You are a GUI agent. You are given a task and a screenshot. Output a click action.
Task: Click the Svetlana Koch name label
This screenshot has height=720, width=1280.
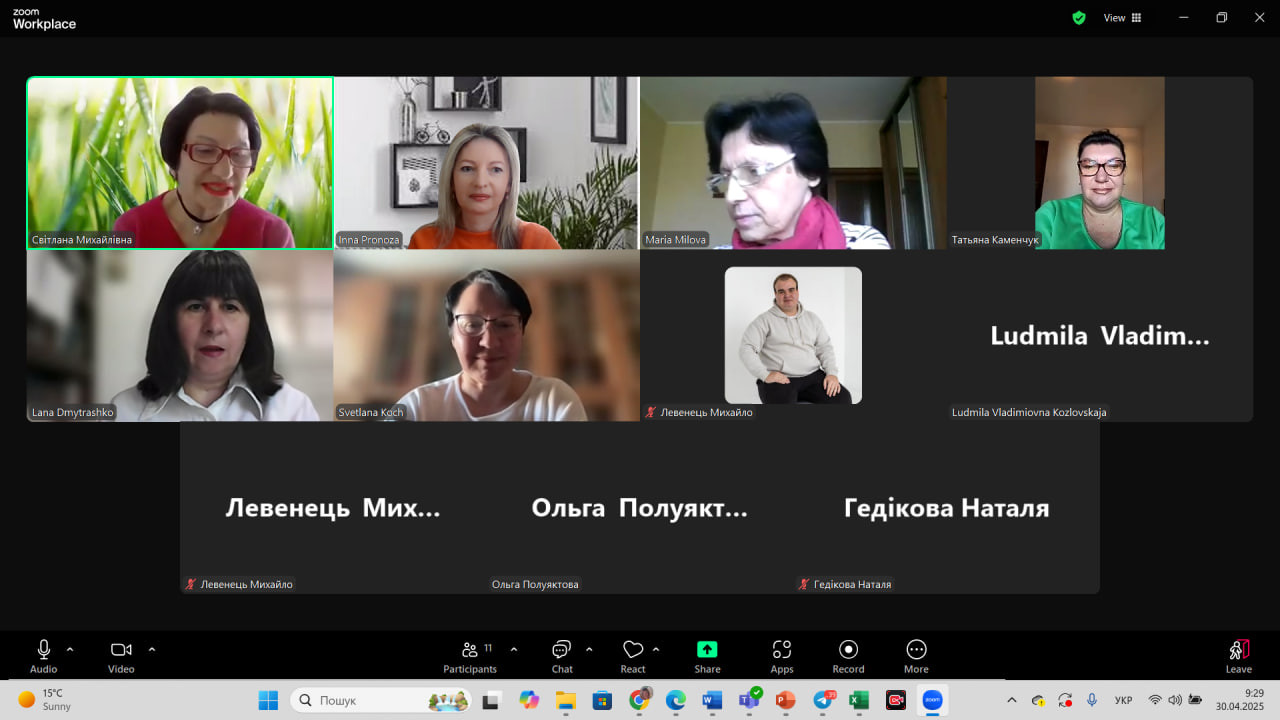point(371,412)
